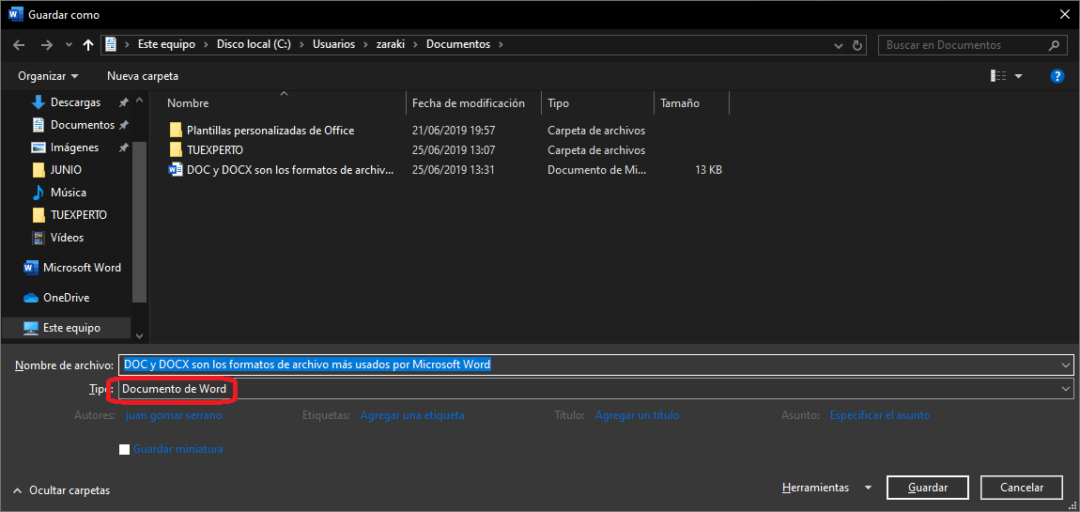Open the Organizar menu

point(47,76)
